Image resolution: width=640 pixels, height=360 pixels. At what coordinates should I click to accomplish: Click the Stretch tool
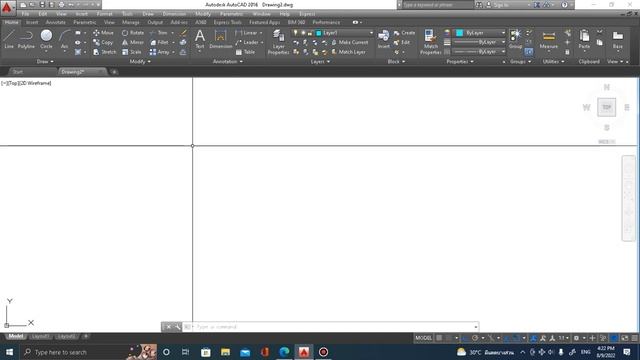[104, 52]
